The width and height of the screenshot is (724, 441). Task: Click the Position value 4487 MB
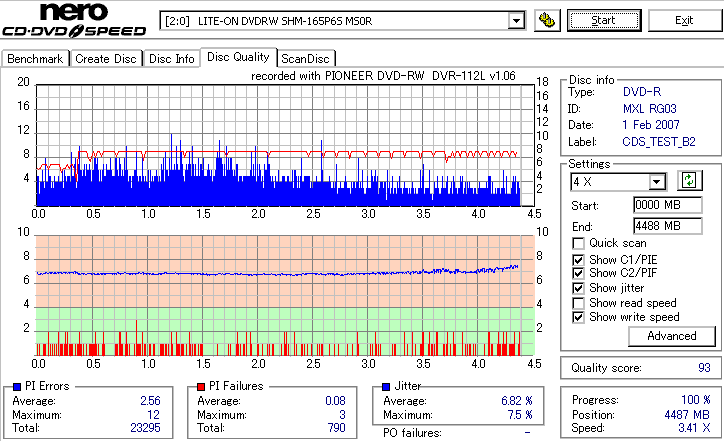pyautogui.click(x=688, y=415)
